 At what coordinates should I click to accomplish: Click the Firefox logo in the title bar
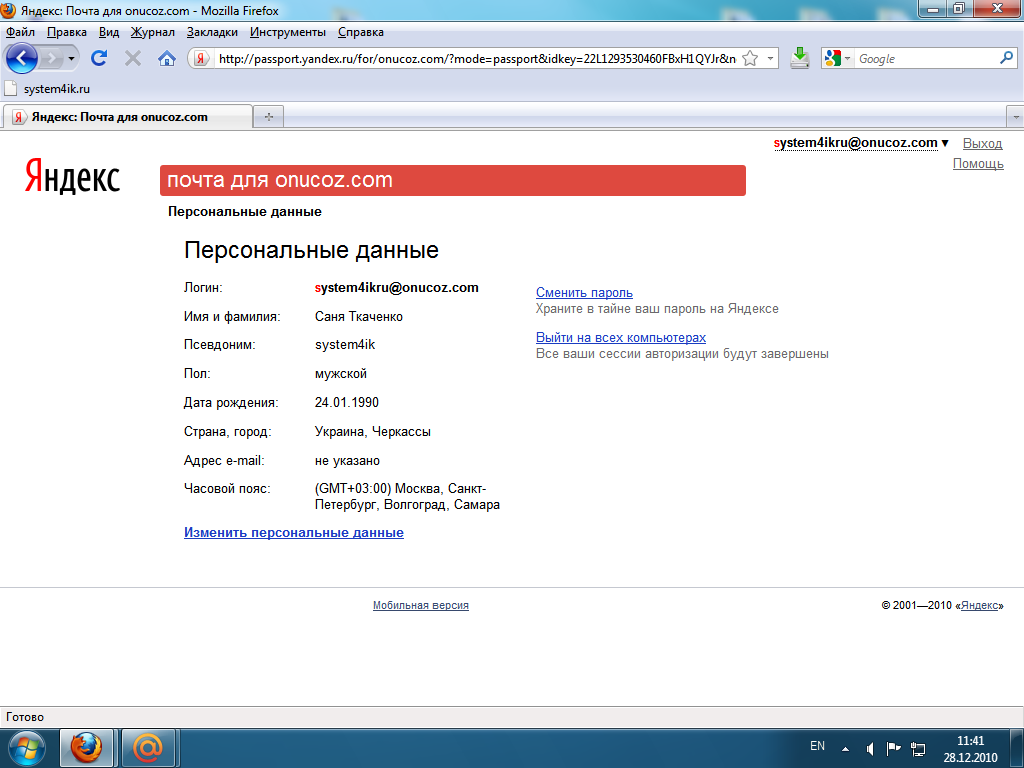[8, 10]
